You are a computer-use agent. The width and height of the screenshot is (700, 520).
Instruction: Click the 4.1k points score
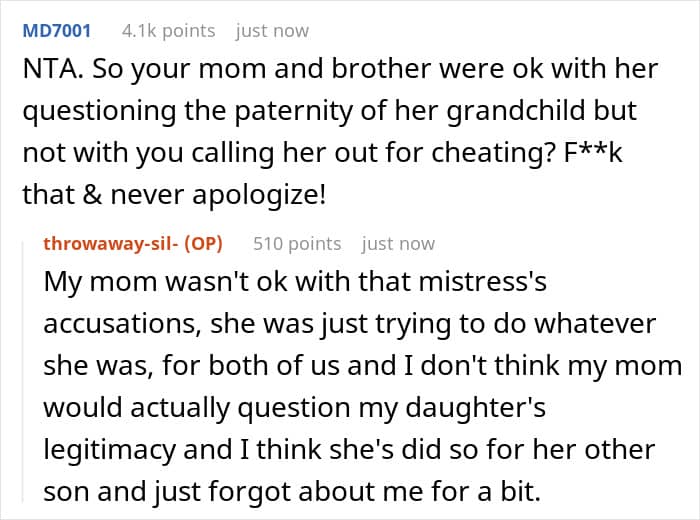[168, 31]
